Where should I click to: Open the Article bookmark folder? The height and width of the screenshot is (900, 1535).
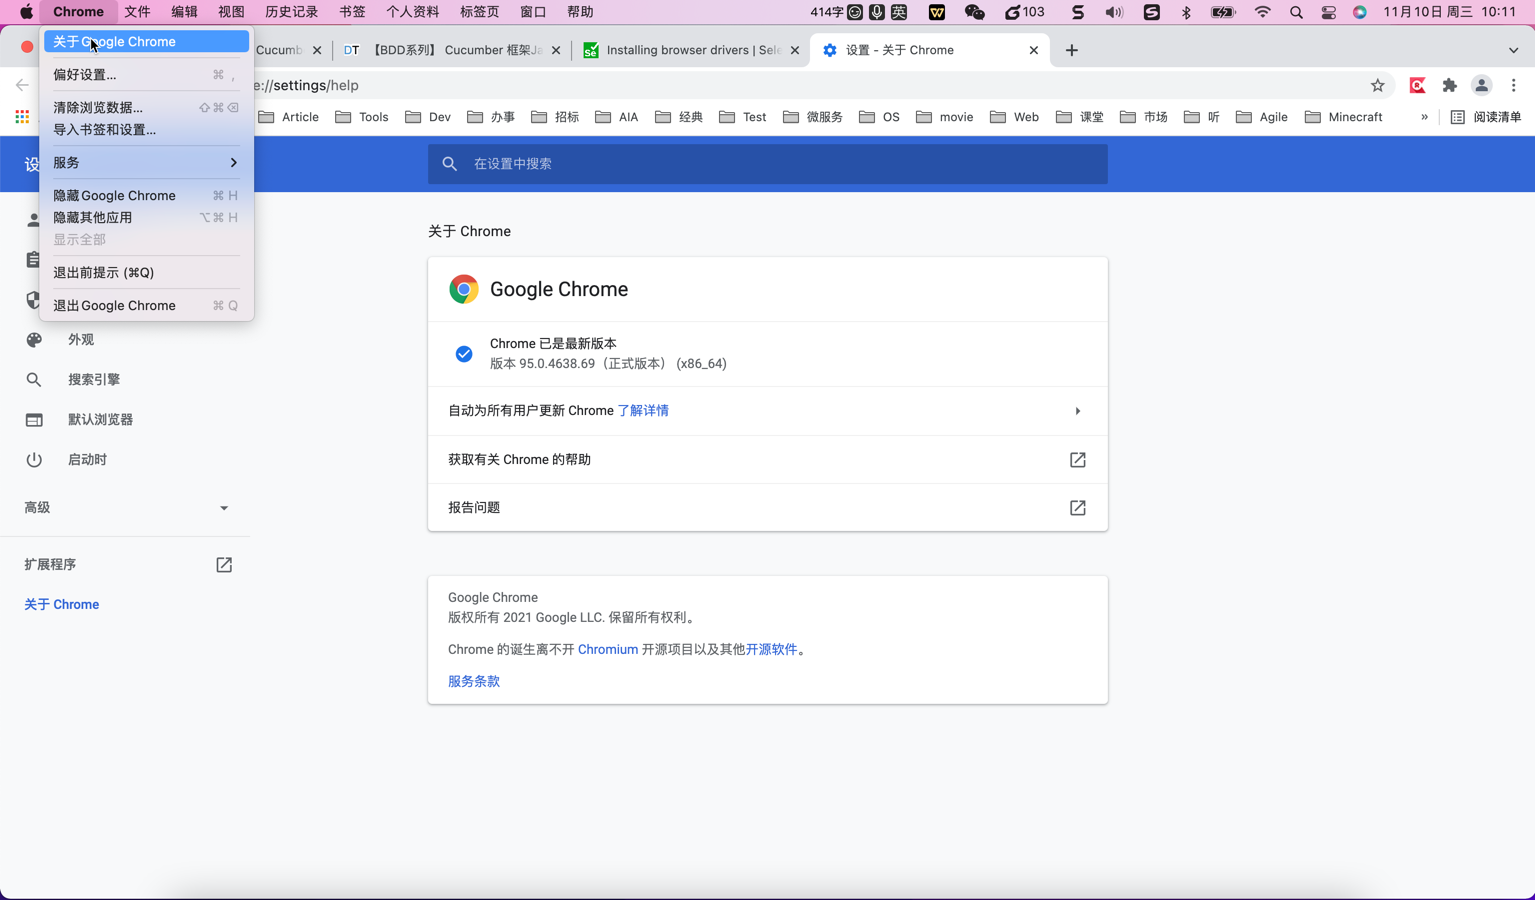click(x=289, y=117)
